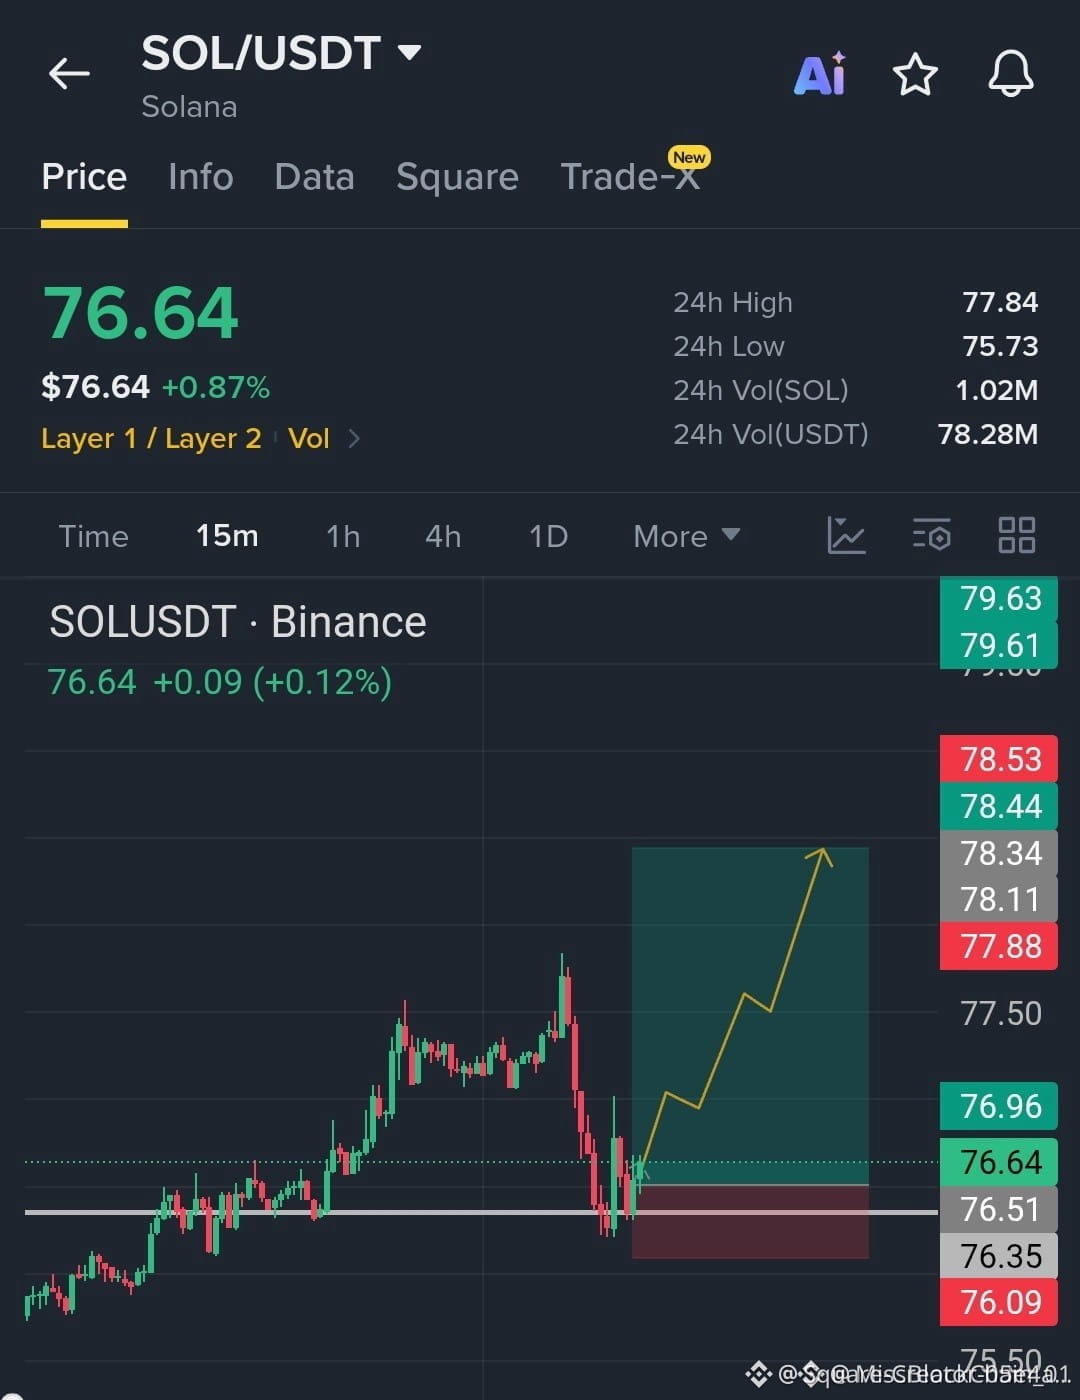Image resolution: width=1080 pixels, height=1400 pixels.
Task: Tap the 24h Vol(SOL) value 1.02M
Action: point(997,390)
